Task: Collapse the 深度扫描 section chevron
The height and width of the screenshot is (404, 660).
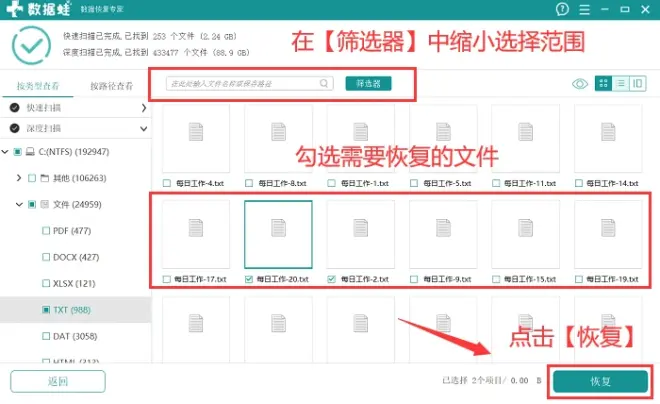Action: 144,128
